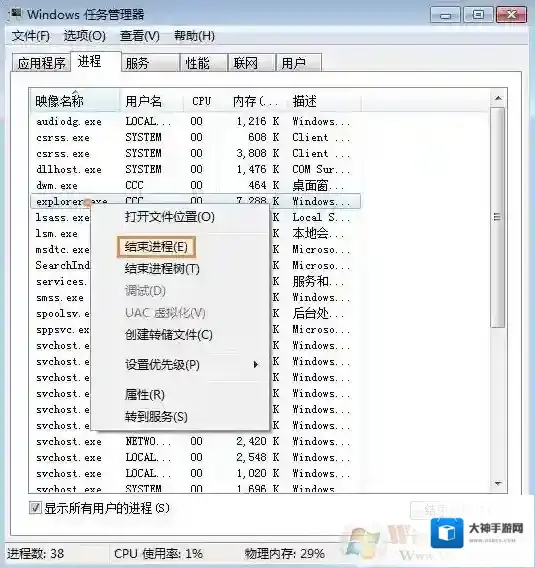
Task: Select the dllhost.exe process row
Action: 196,169
